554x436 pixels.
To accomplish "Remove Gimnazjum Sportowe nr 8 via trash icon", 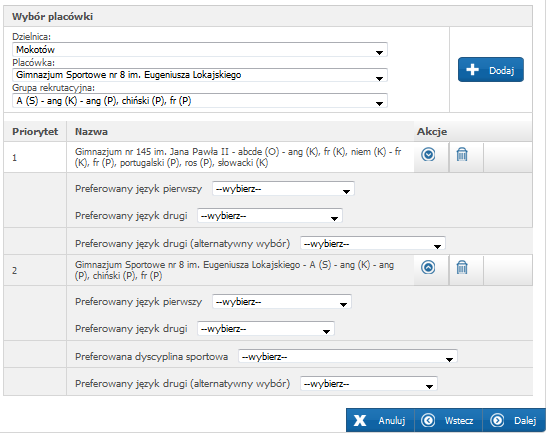I will pyautogui.click(x=462, y=267).
